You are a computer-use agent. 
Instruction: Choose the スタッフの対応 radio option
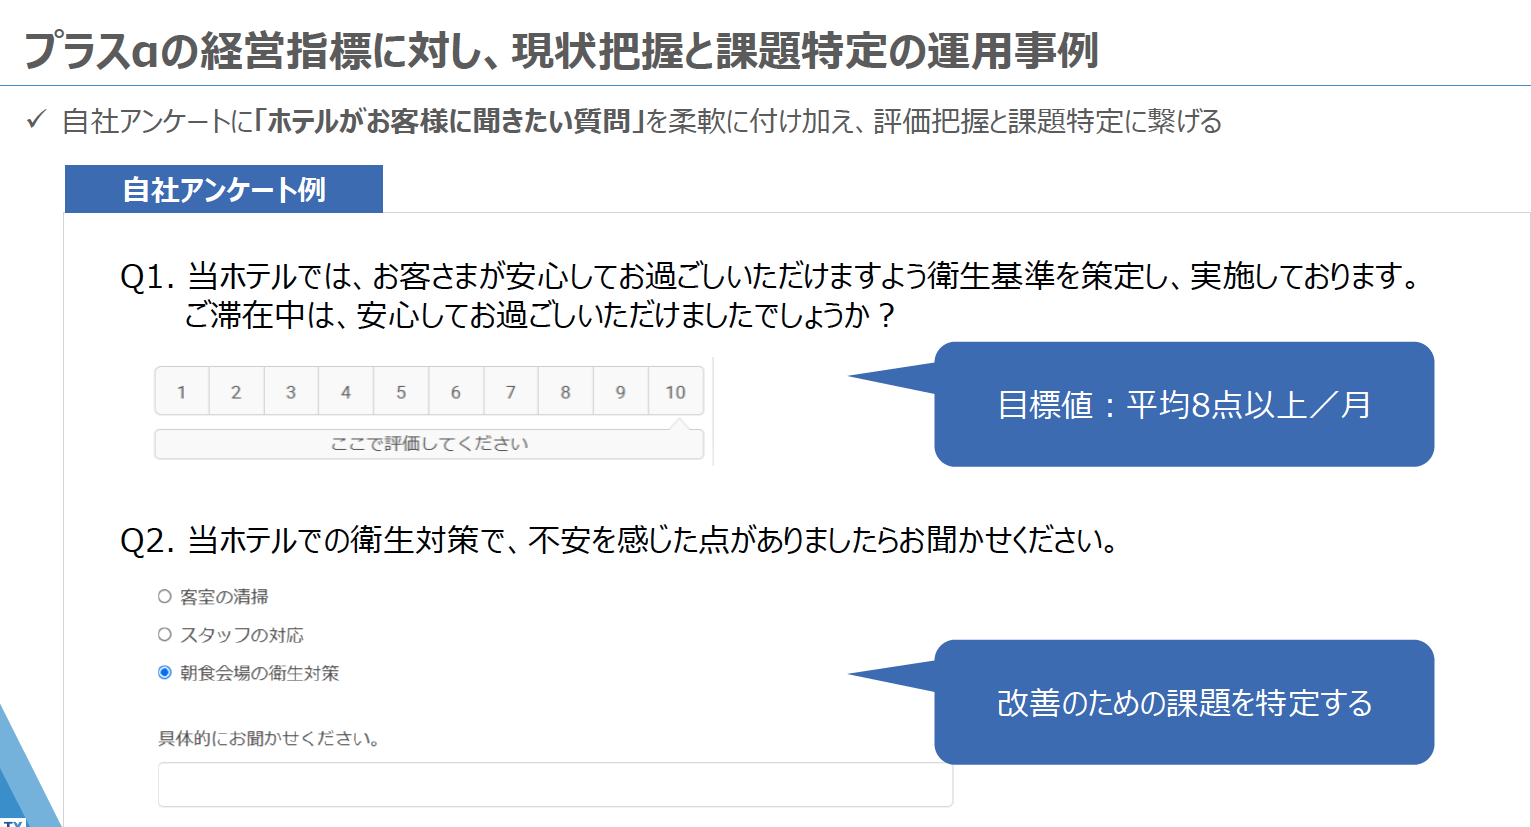pos(165,634)
